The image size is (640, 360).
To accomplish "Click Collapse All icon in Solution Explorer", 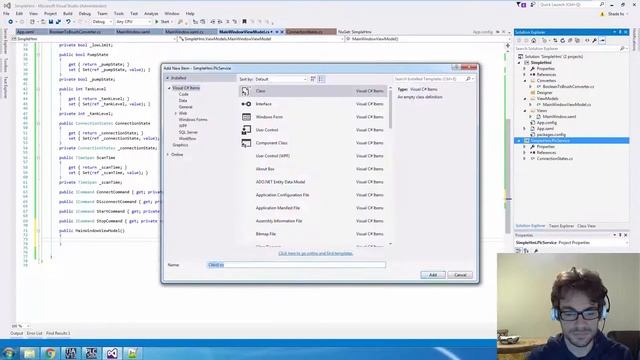I will 570,41.
